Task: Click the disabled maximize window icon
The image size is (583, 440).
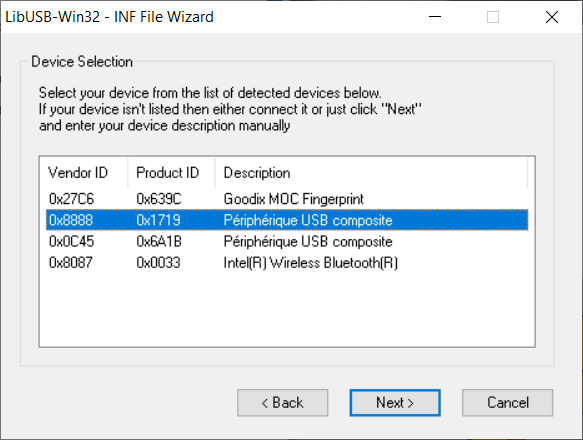Action: coord(493,17)
